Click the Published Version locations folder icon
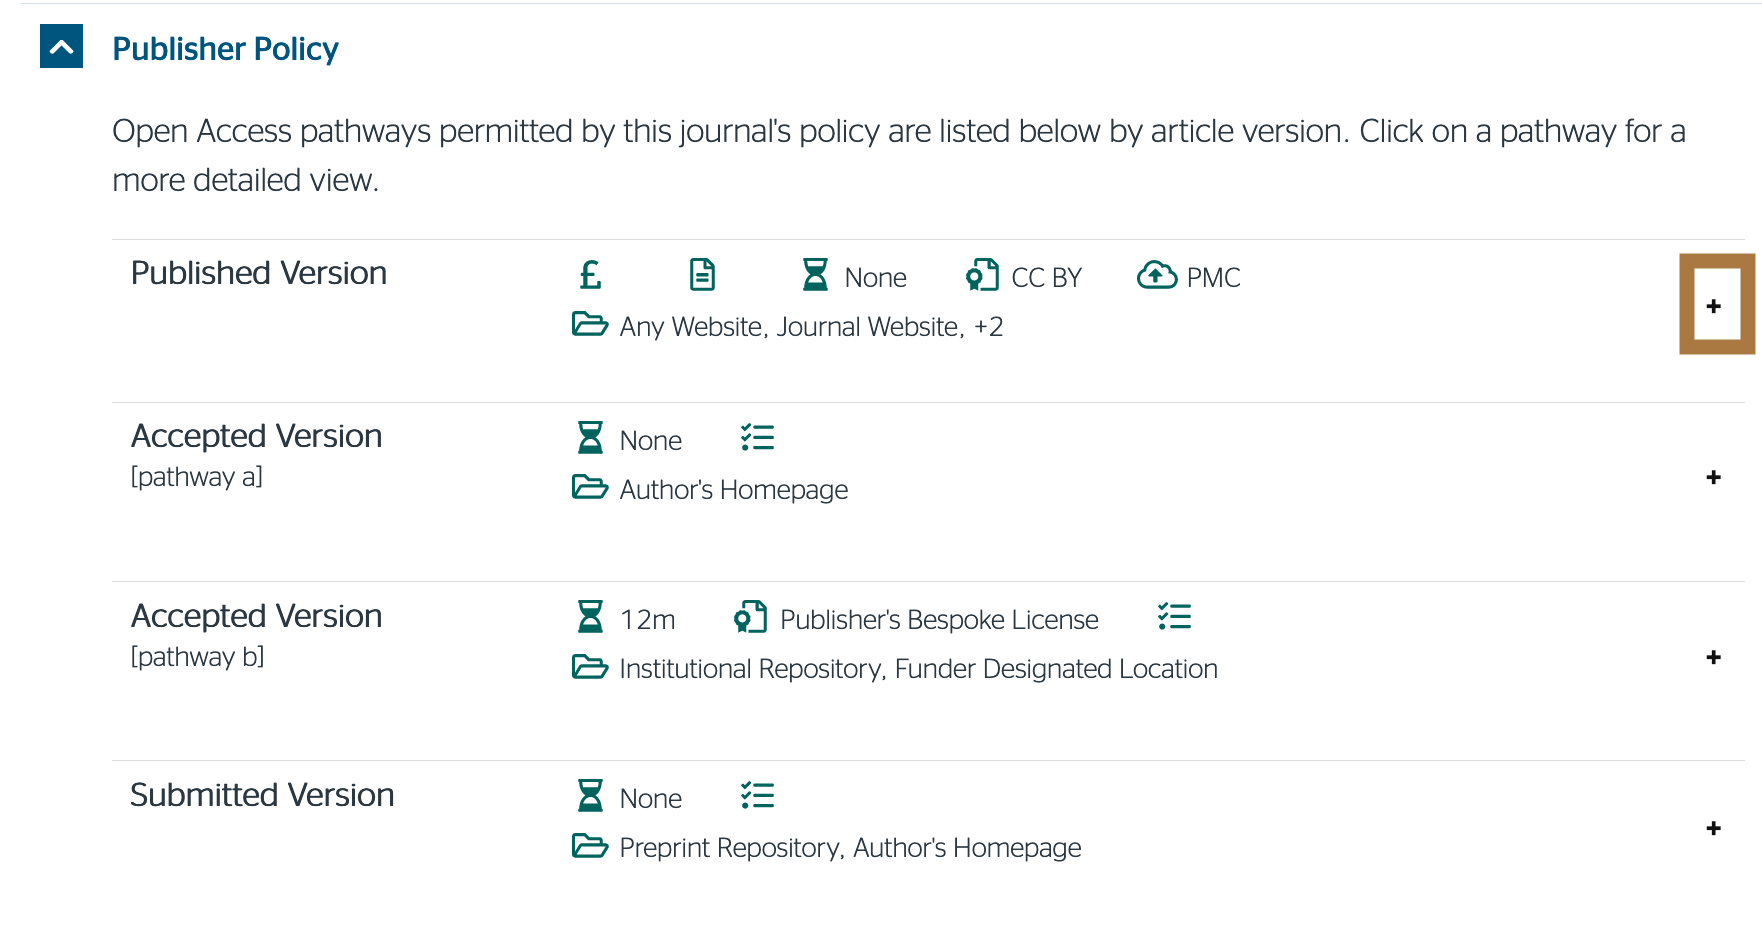1762x938 pixels. [590, 324]
